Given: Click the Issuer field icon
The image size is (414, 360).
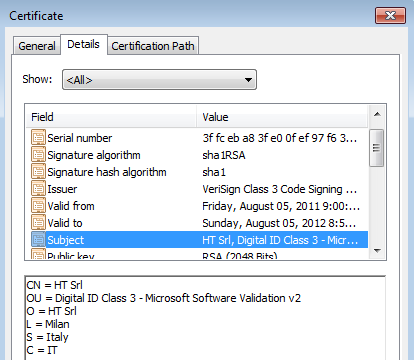Looking at the screenshot, I should click(x=38, y=189).
